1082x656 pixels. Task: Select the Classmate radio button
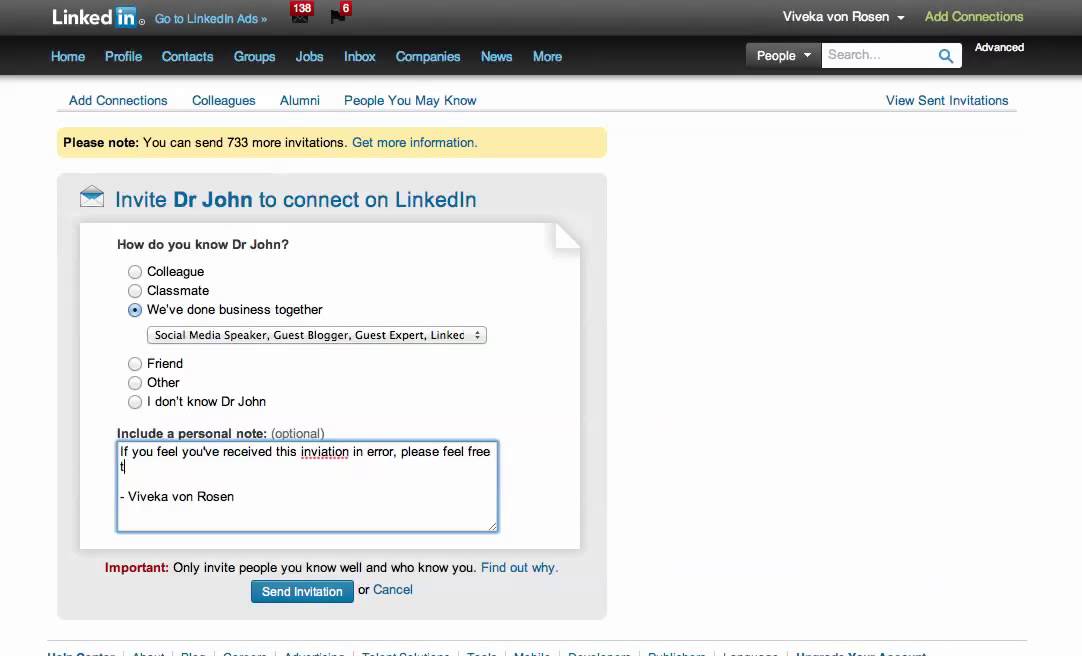(x=135, y=291)
